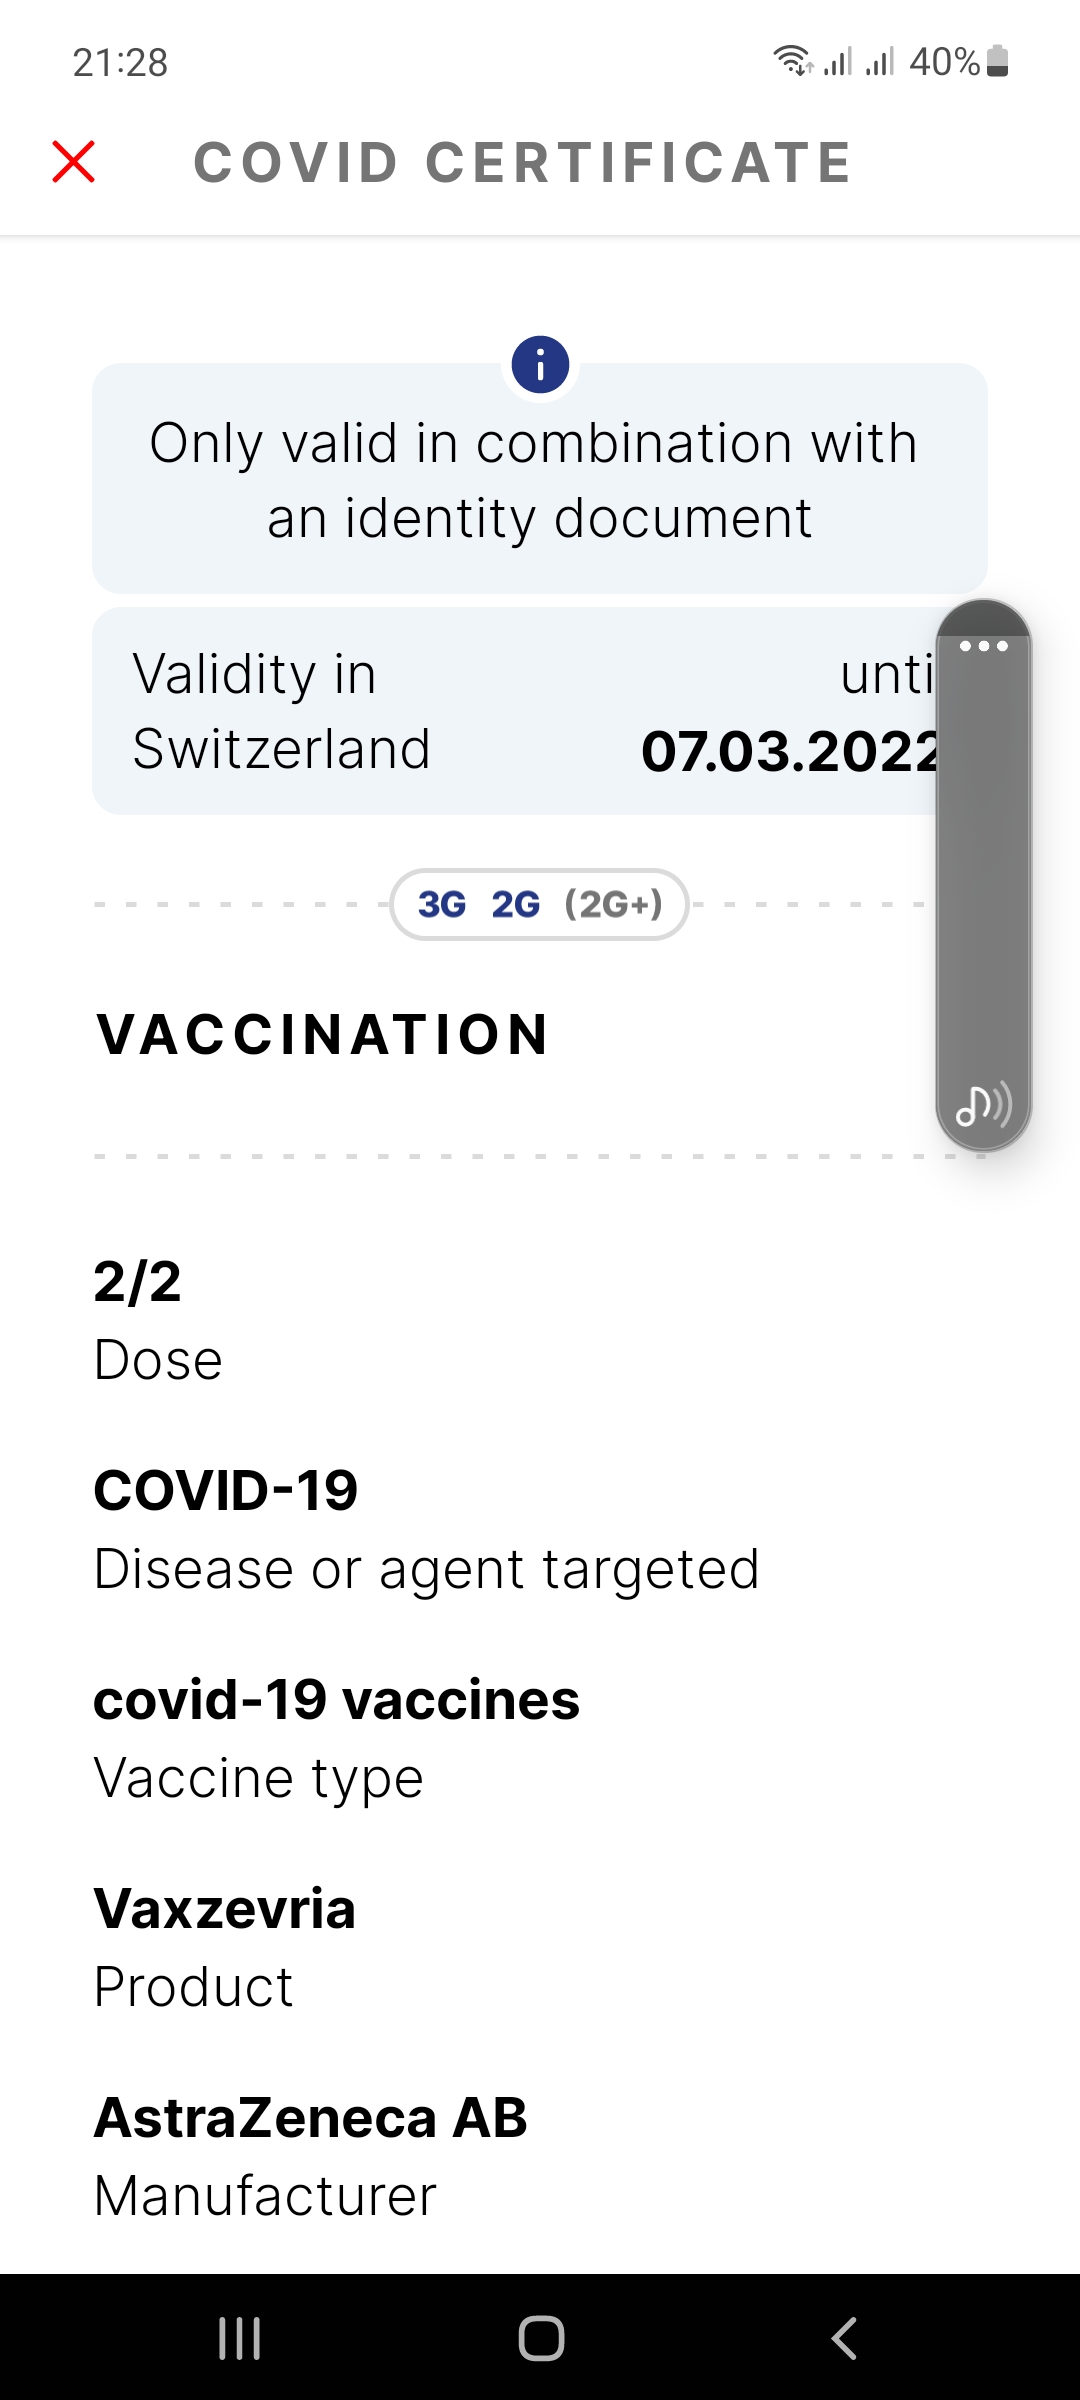Click the gray floating volume slider bar
This screenshot has width=1080, height=2400.
tap(983, 870)
